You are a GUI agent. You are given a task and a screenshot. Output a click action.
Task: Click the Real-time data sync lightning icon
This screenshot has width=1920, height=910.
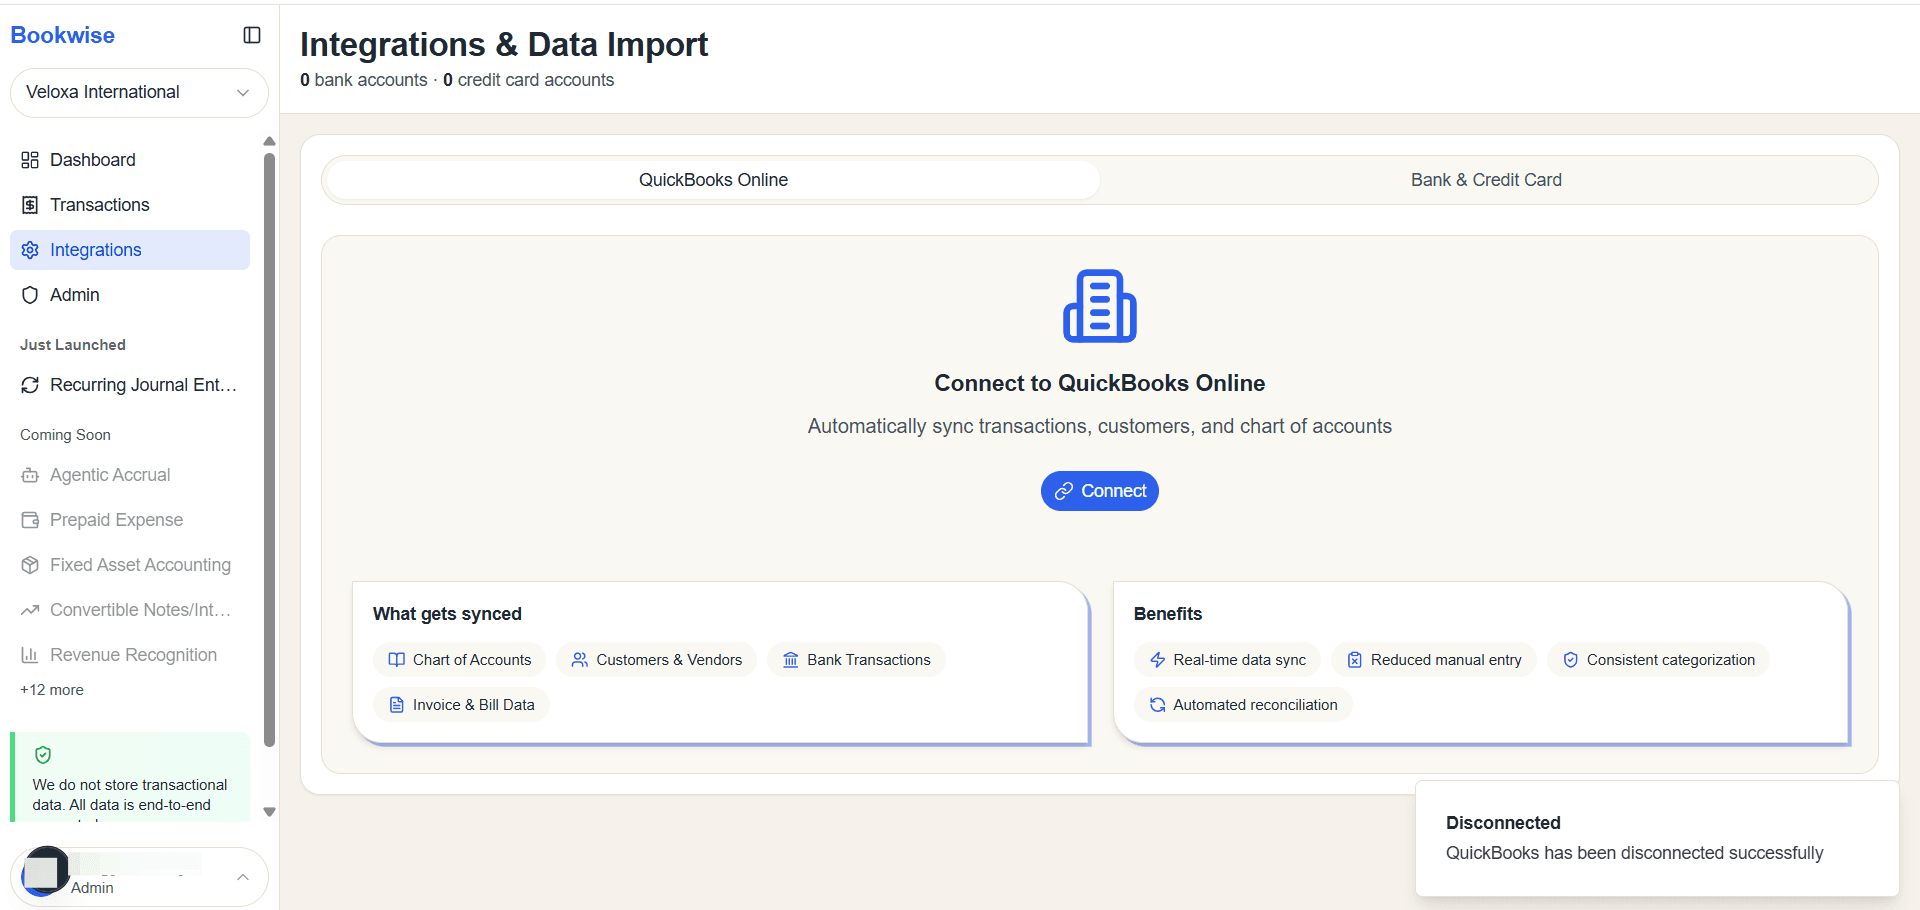tap(1158, 660)
